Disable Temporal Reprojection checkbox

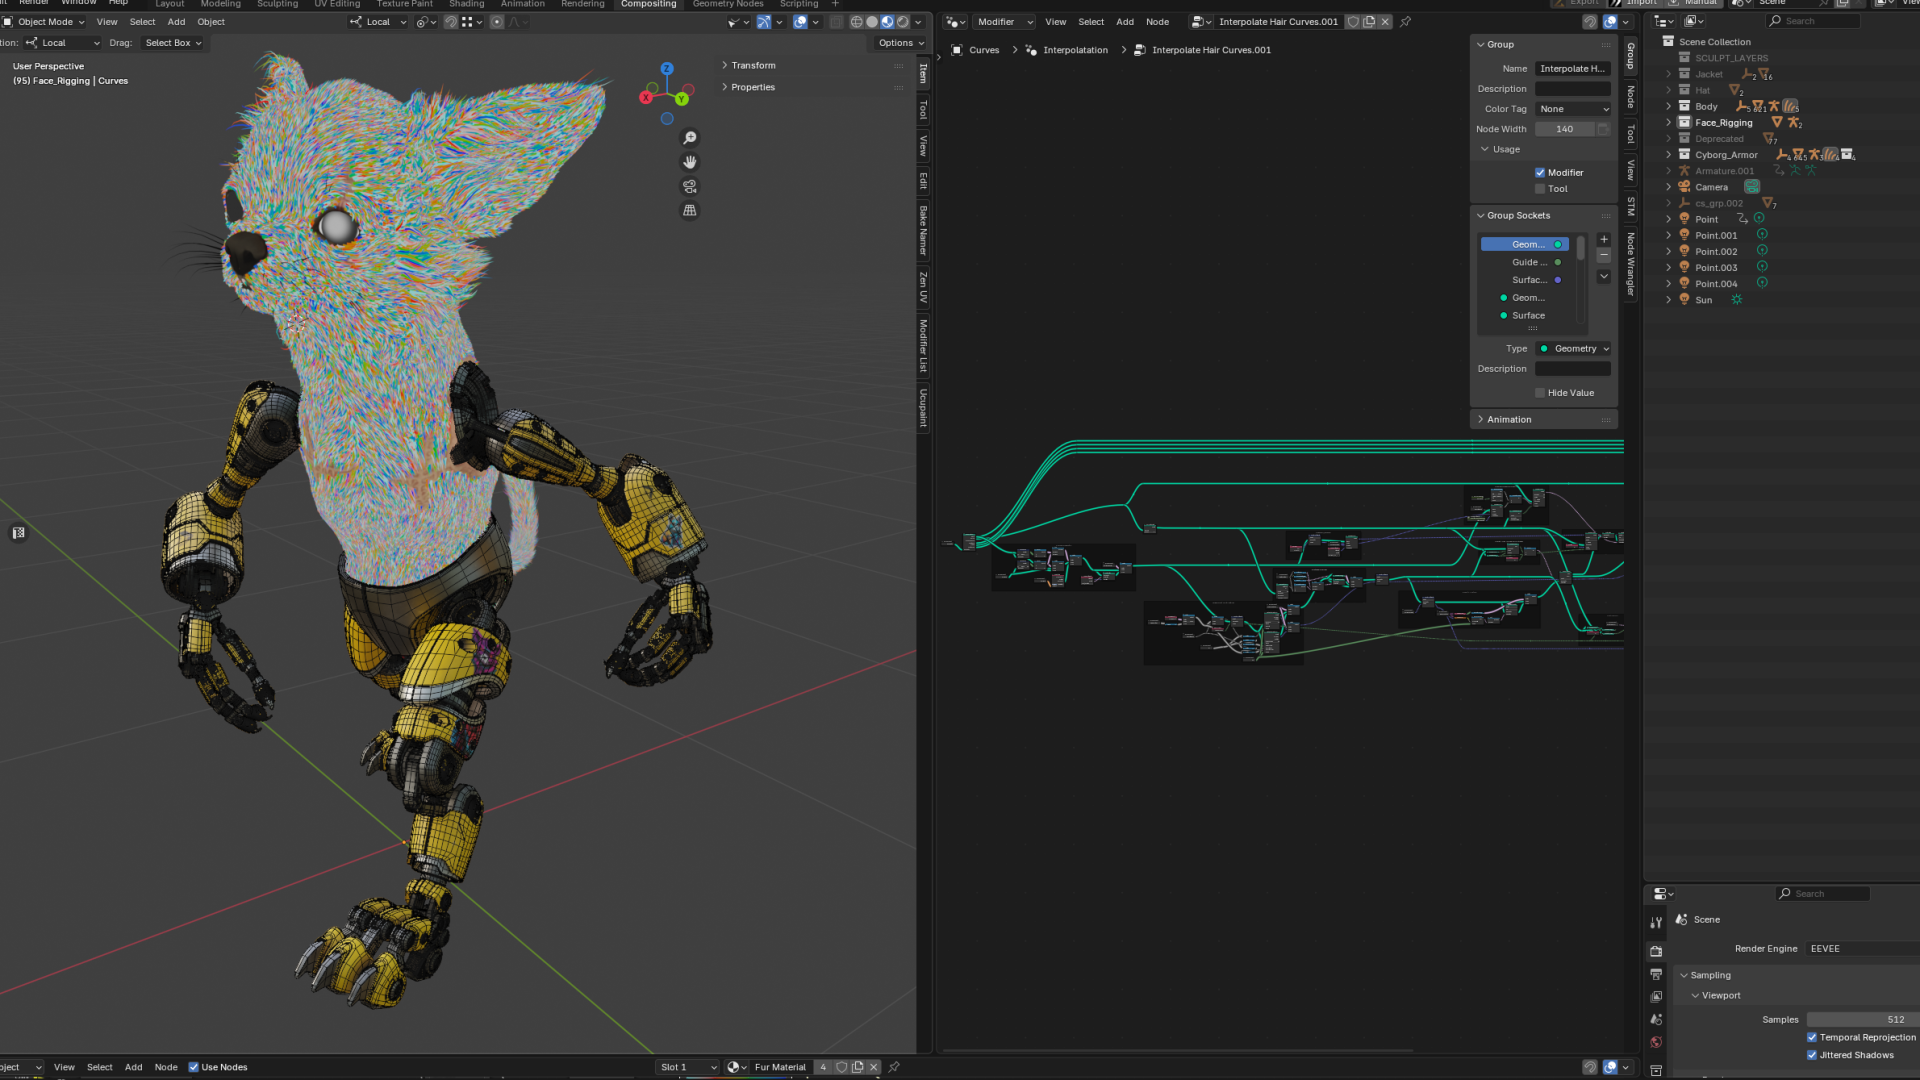pos(1812,1037)
